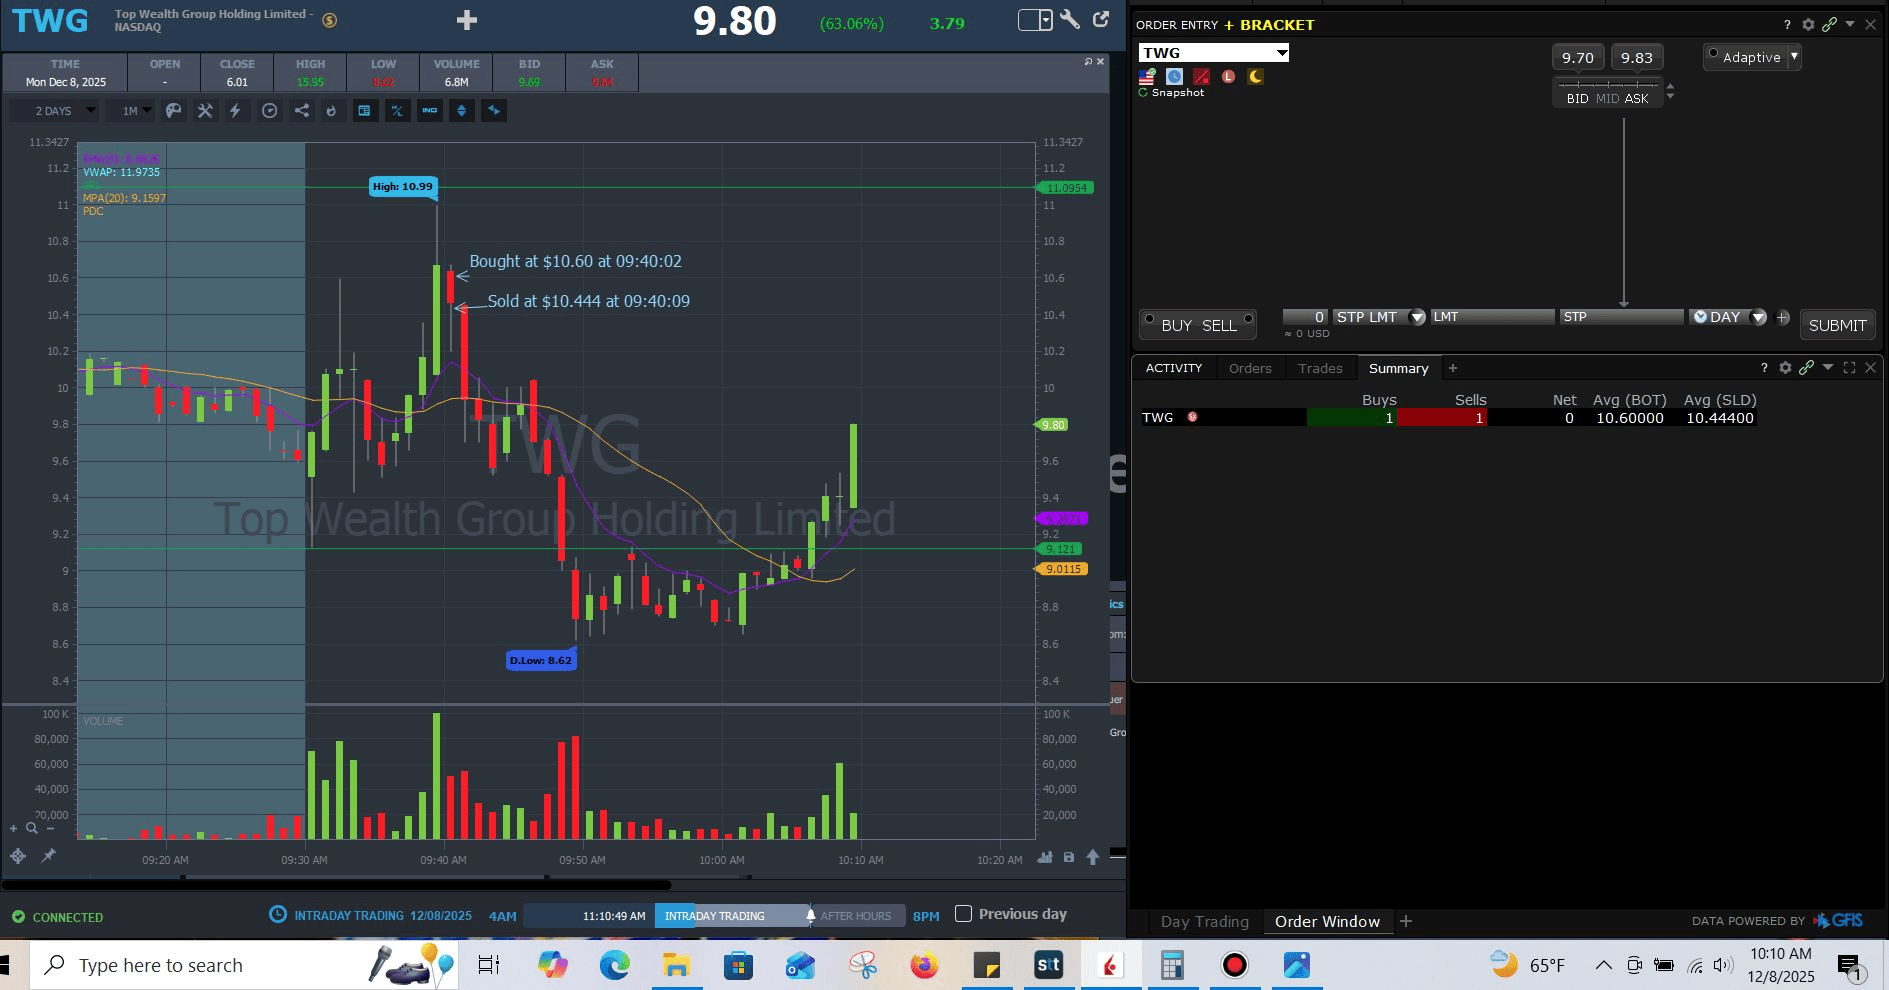Click the dollar coin icon beside company name
This screenshot has width=1889, height=990.
[x=330, y=20]
